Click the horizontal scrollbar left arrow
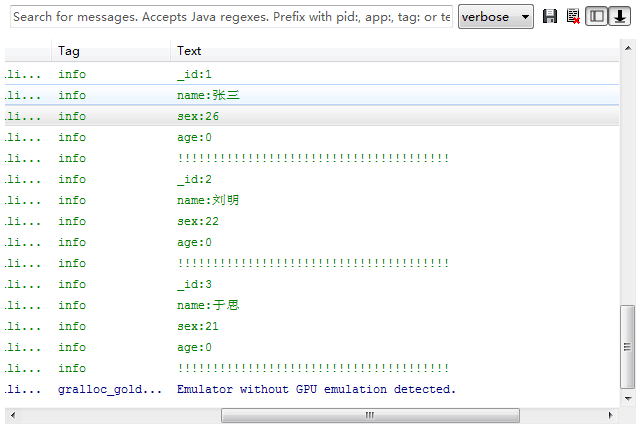641x427 pixels. pyautogui.click(x=11, y=415)
